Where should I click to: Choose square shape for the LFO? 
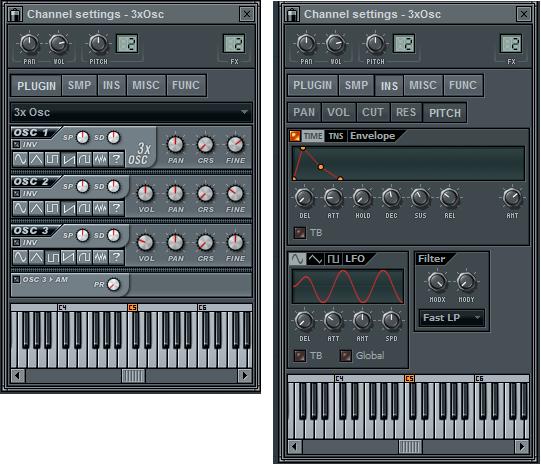(333, 259)
